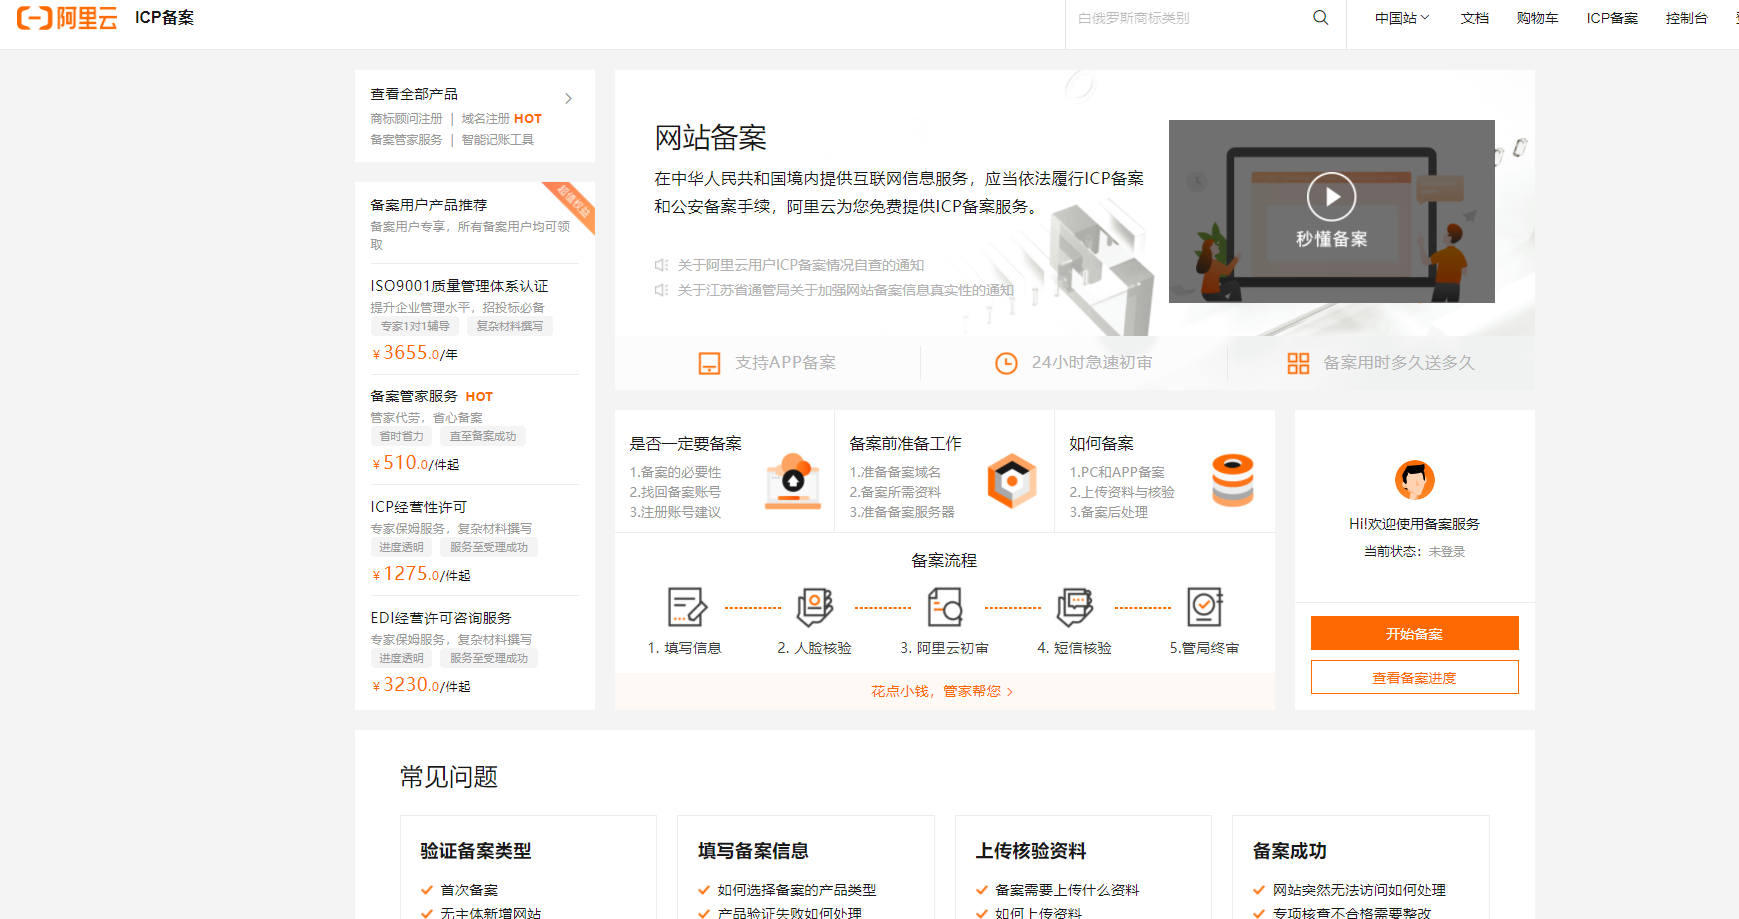The image size is (1739, 919).
Task: Click the search magnifier icon
Action: click(x=1320, y=18)
